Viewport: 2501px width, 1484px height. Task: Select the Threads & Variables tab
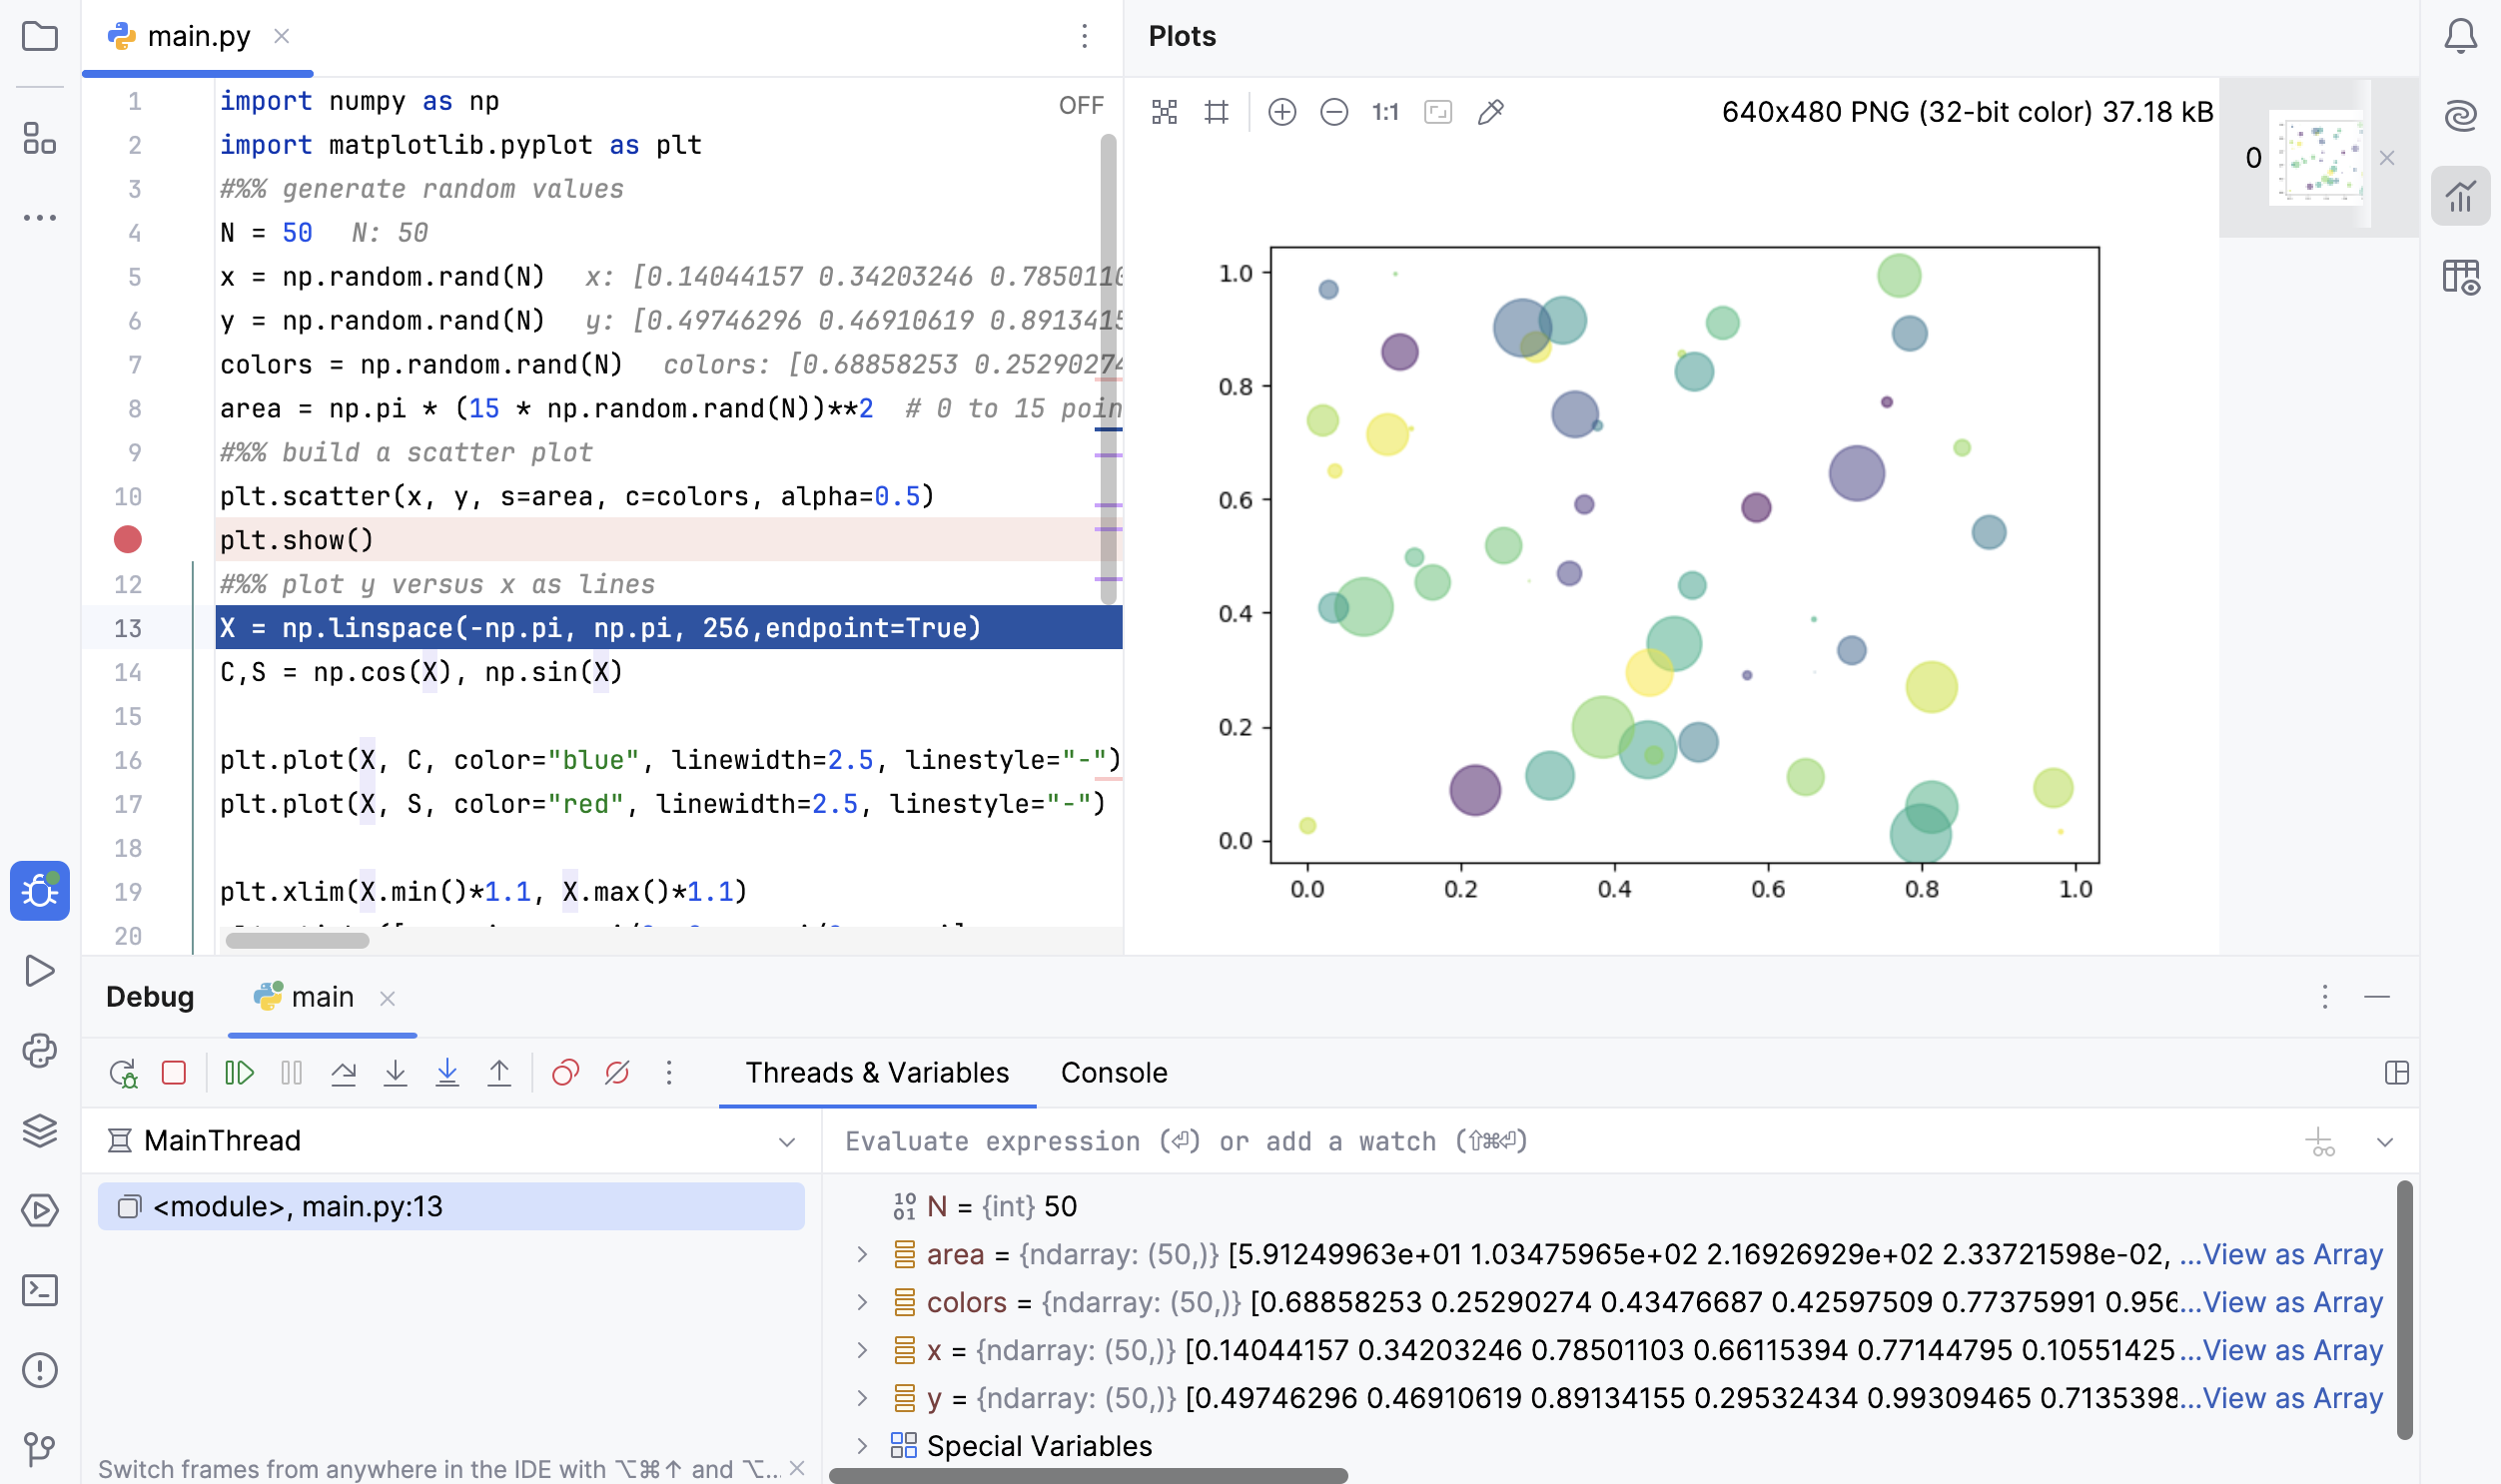click(x=876, y=1073)
